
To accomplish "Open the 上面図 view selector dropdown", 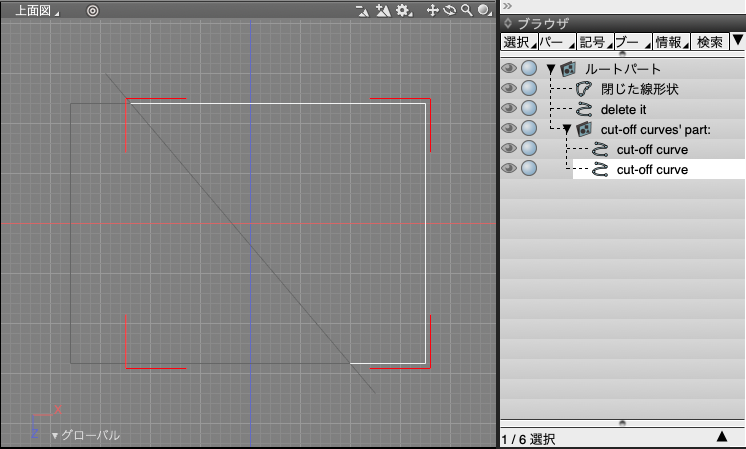I will [36, 10].
